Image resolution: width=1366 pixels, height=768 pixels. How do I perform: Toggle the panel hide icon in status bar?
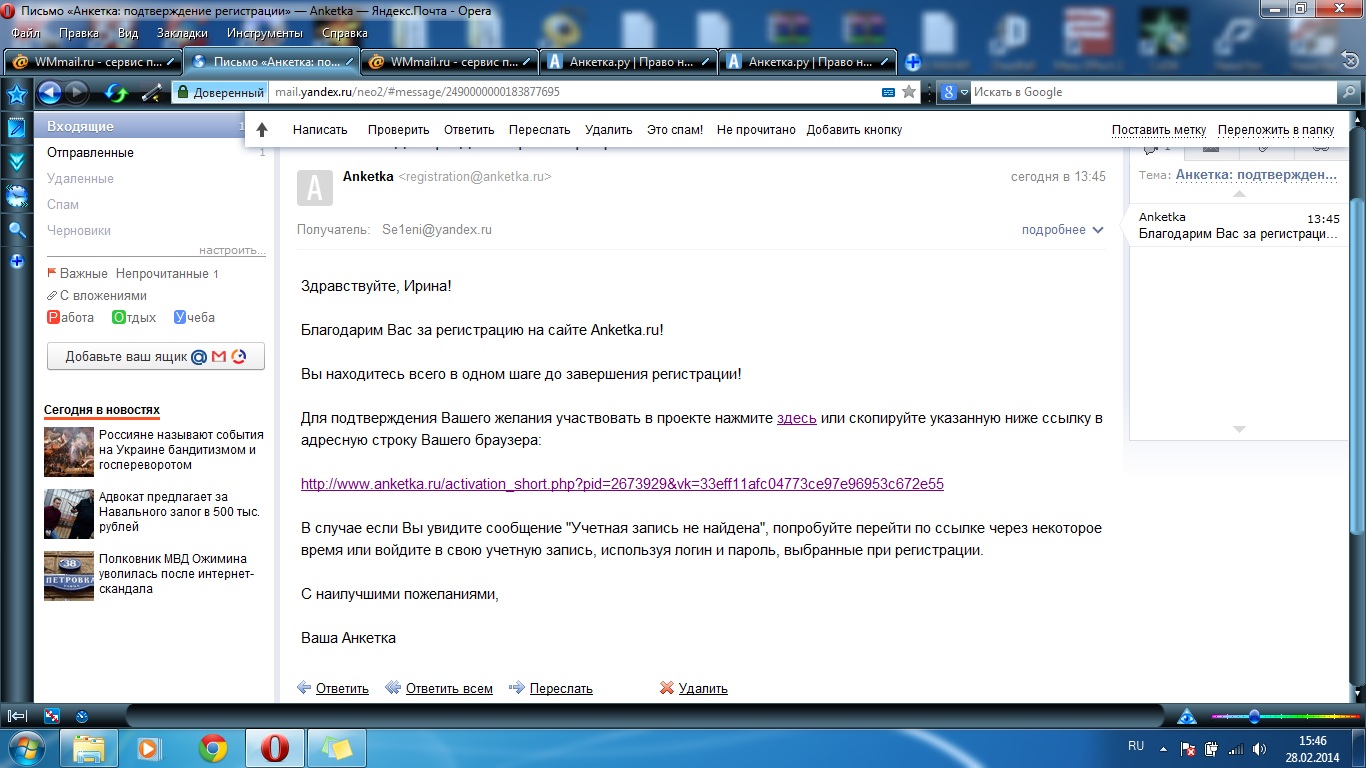point(17,716)
